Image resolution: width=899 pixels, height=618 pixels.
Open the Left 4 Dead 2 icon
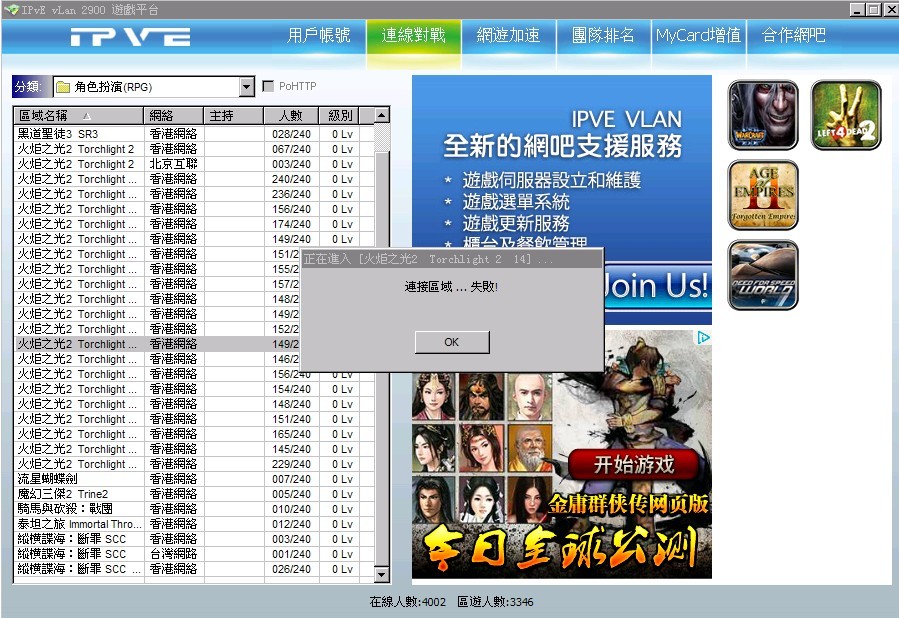coord(846,115)
